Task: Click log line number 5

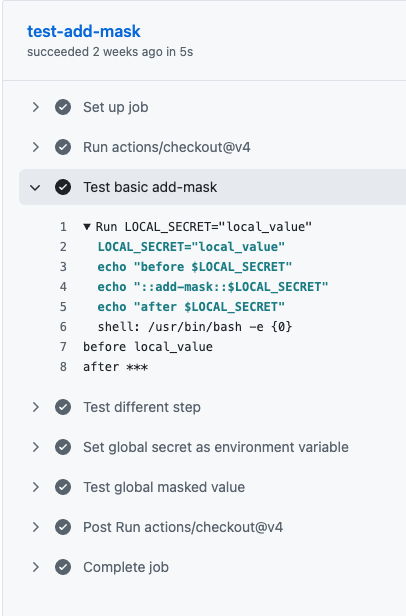Action: coord(63,307)
